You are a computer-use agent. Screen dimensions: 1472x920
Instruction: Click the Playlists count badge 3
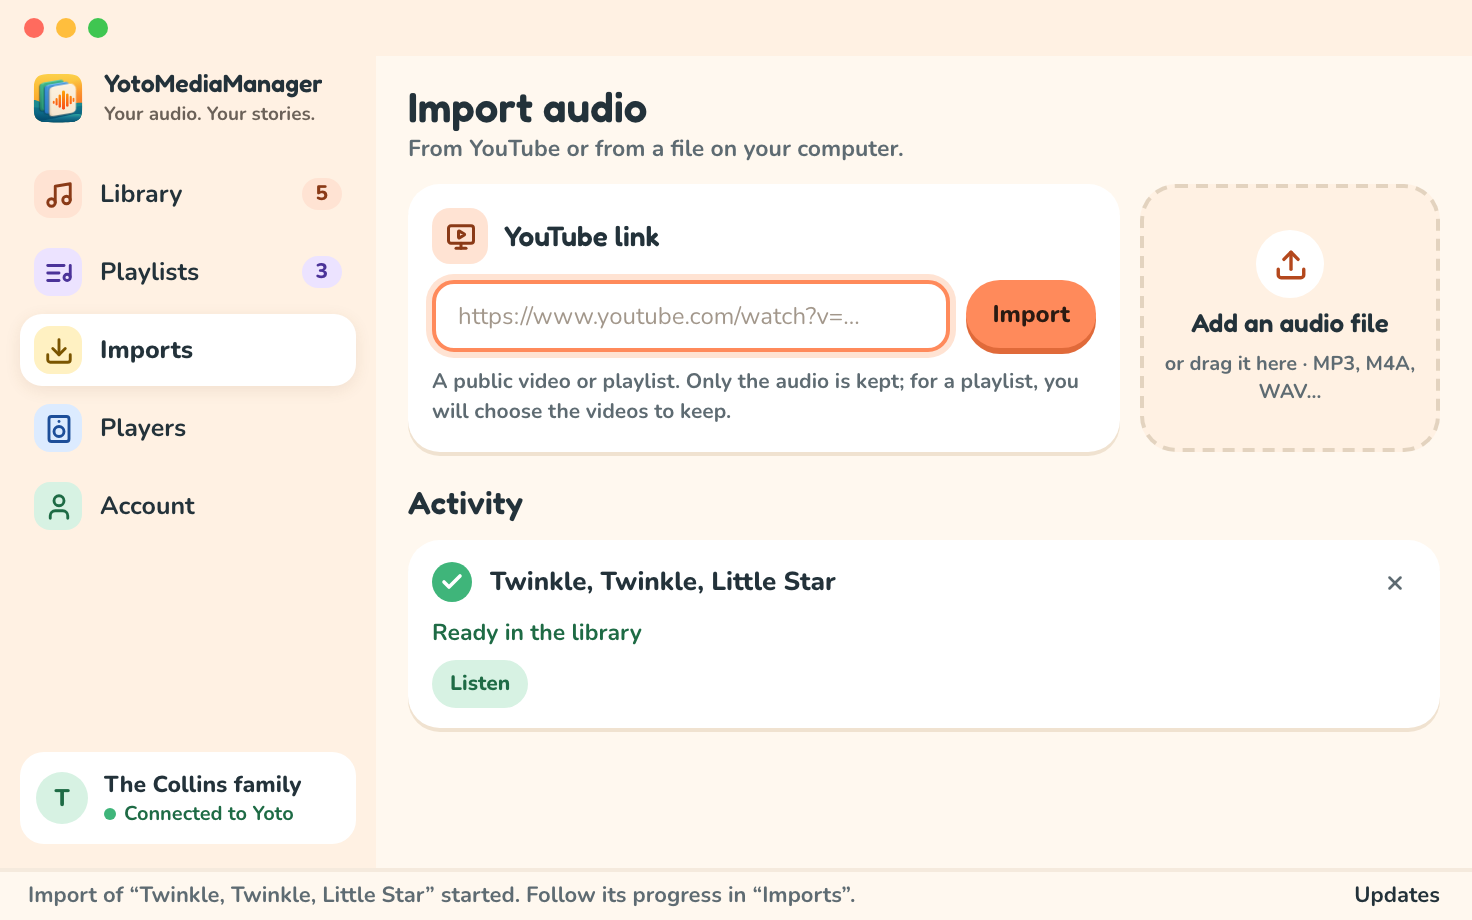322,271
